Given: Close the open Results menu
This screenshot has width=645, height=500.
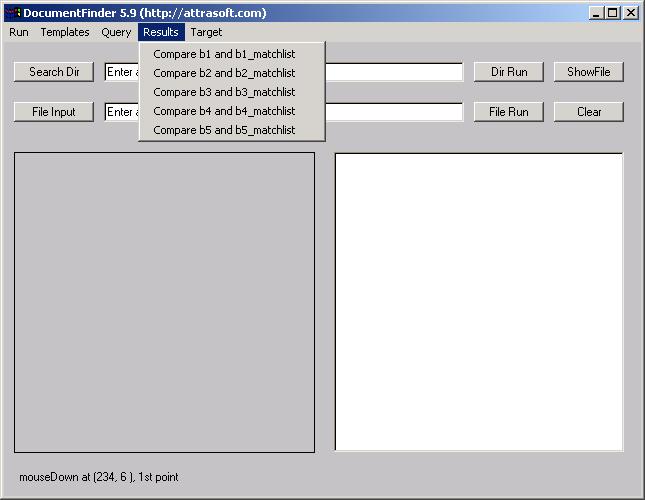Looking at the screenshot, I should click(x=161, y=32).
